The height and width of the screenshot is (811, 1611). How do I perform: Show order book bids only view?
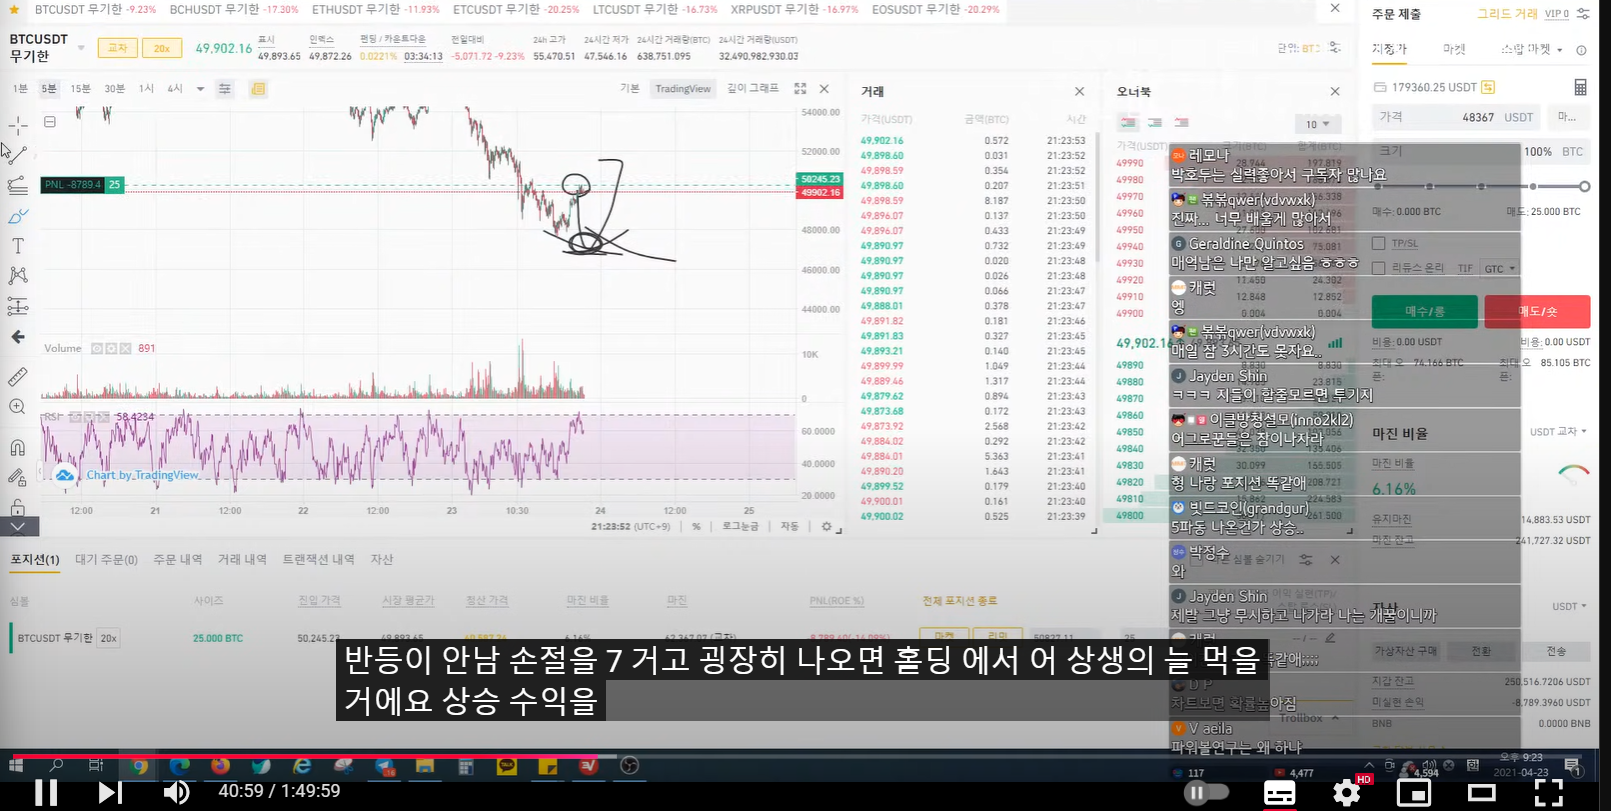[x=1155, y=123]
